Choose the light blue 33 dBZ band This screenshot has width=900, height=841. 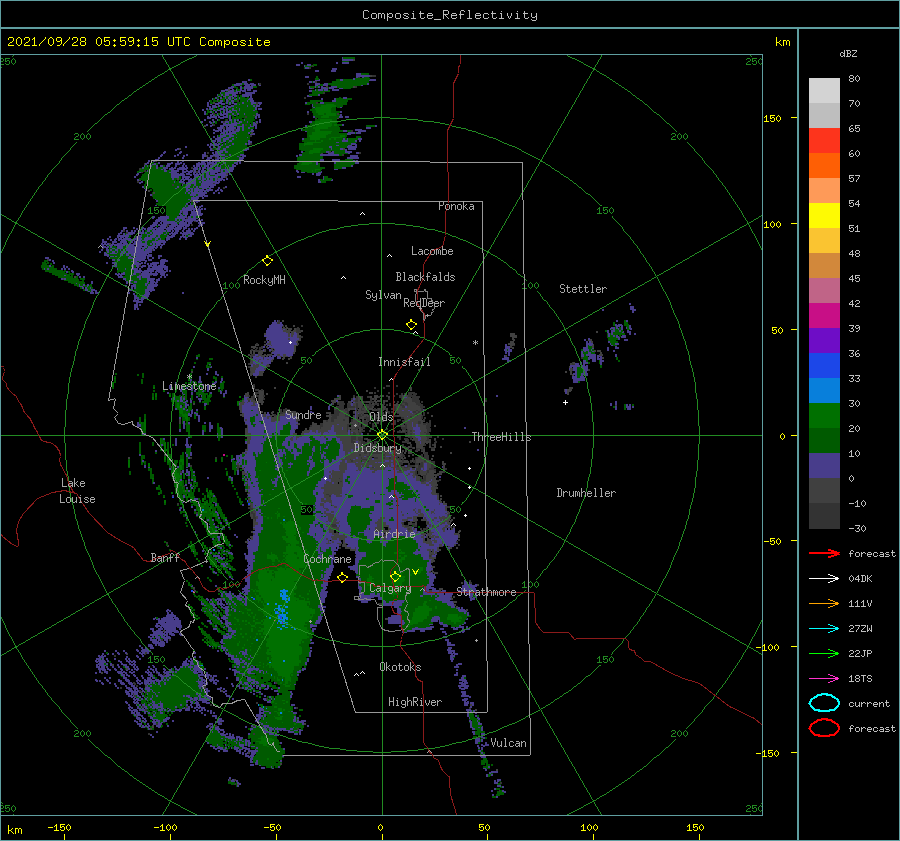click(x=824, y=390)
